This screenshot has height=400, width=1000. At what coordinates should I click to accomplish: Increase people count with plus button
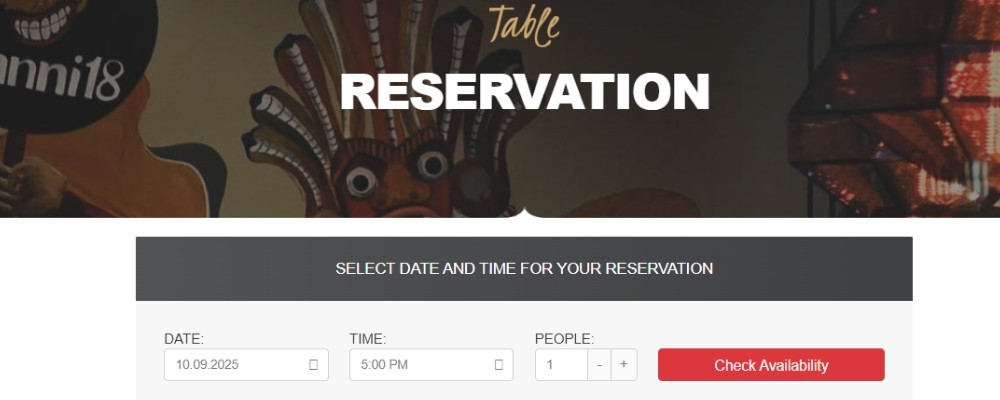click(623, 364)
